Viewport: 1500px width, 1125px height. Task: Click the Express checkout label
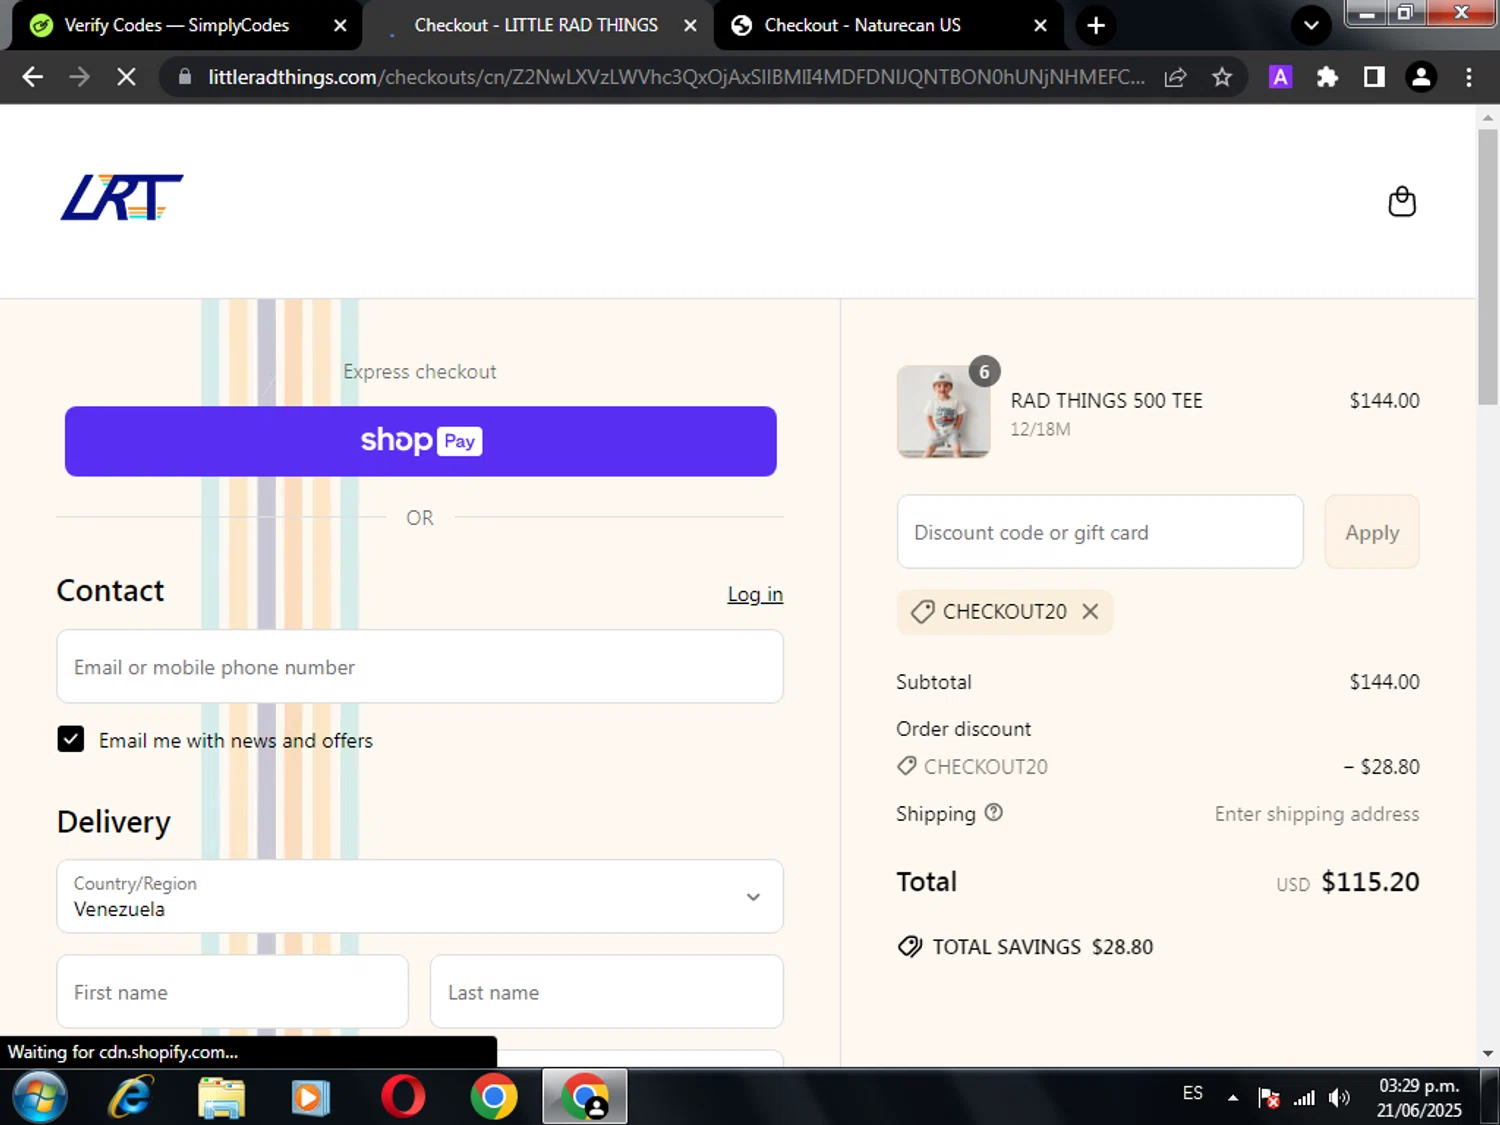420,372
